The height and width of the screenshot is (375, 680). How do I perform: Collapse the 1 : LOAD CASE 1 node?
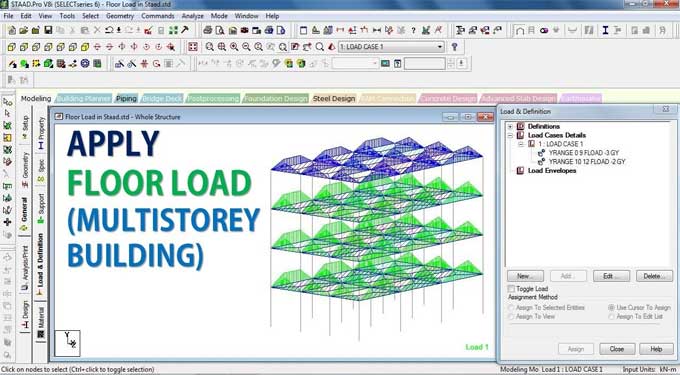coord(521,144)
